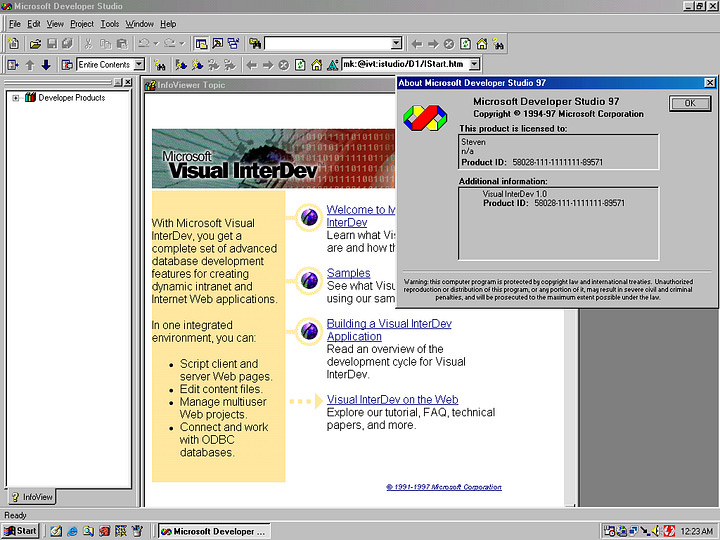The image size is (720, 540).
Task: Close the workspace pane with its X
Action: [x=128, y=82]
